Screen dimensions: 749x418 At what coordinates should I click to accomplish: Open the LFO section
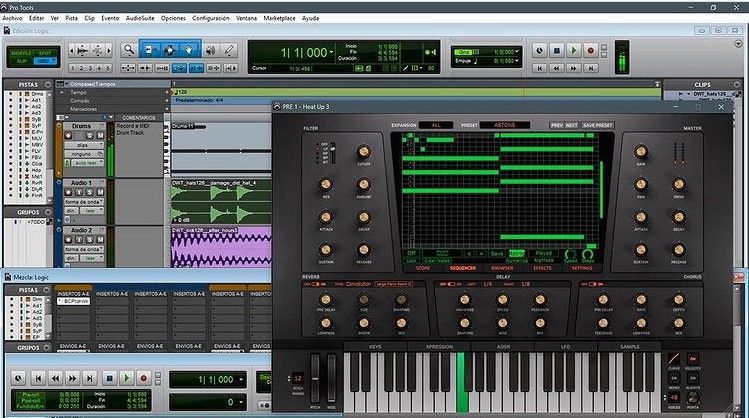[566, 347]
